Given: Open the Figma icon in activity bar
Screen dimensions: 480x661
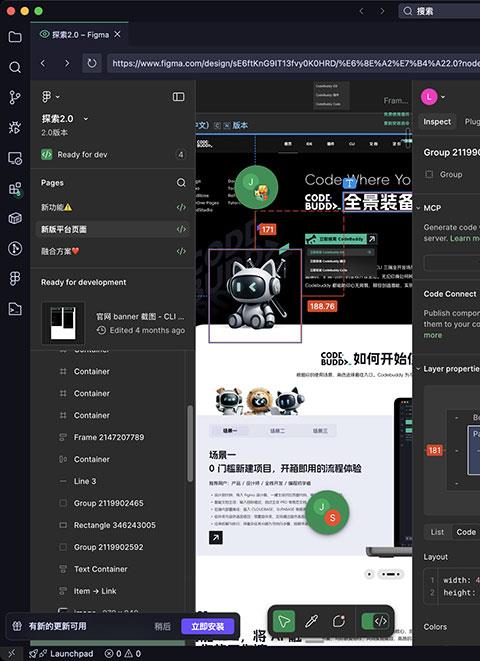Looking at the screenshot, I should (x=15, y=279).
